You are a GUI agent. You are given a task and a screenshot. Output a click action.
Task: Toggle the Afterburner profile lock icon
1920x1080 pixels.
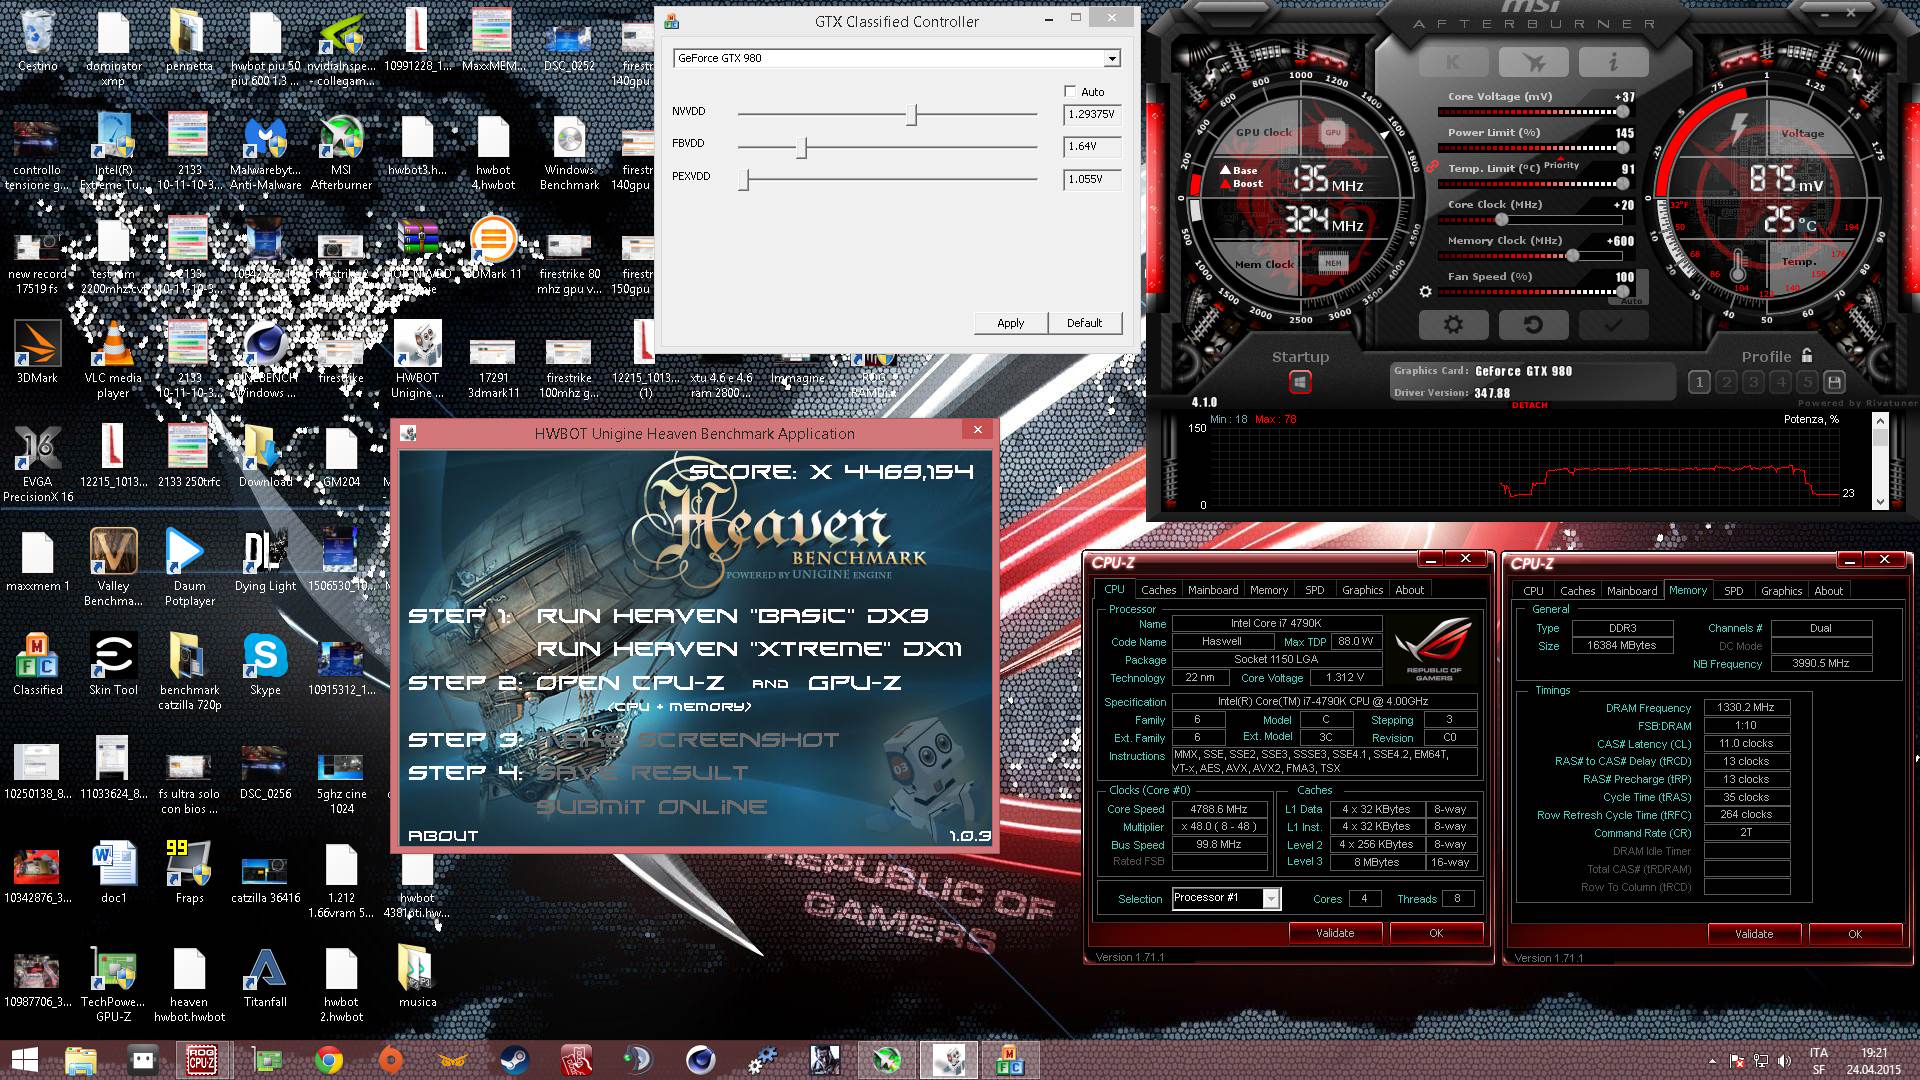click(1806, 355)
